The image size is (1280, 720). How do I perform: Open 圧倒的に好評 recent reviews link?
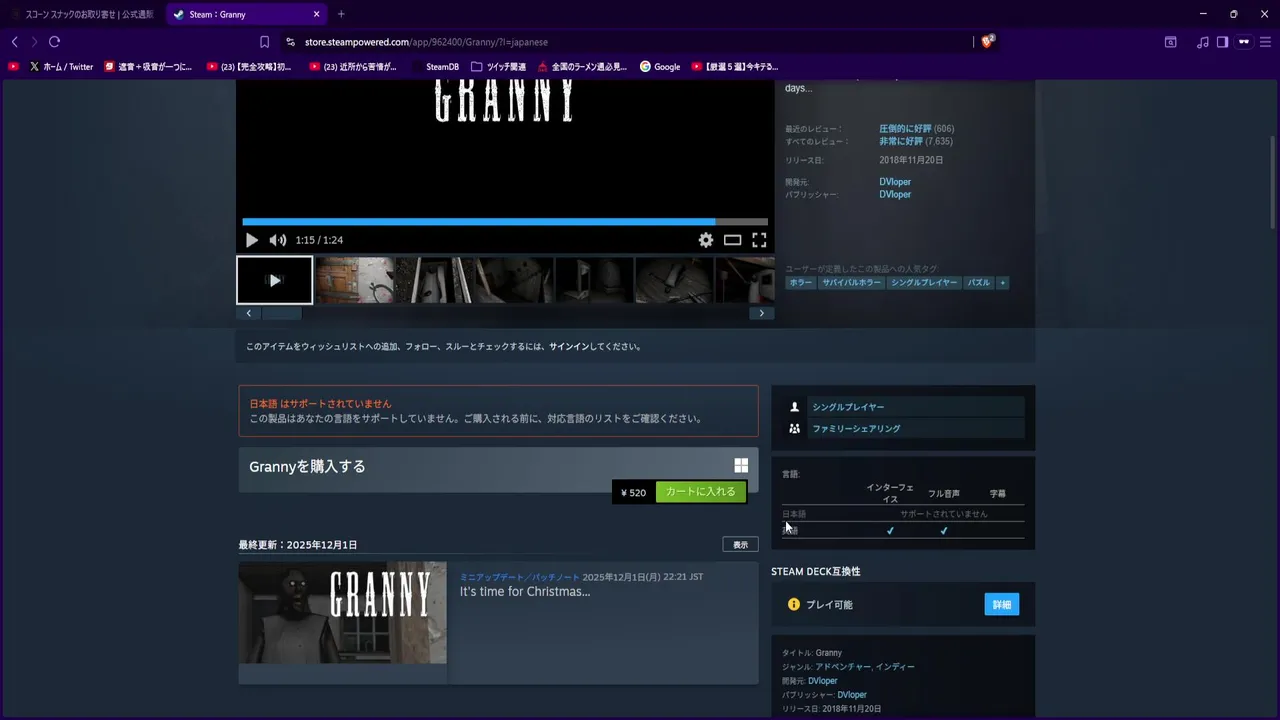point(905,129)
